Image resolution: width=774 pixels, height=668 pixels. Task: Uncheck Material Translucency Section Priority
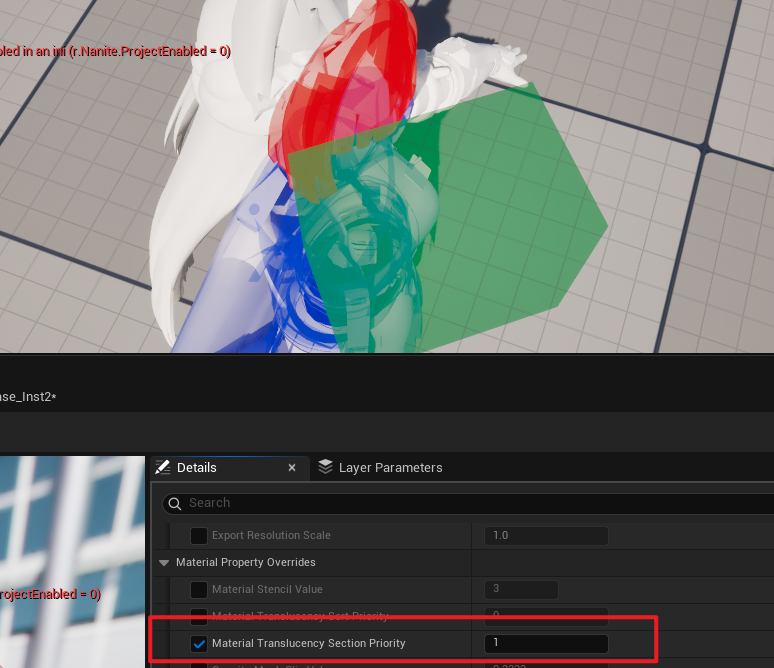[x=199, y=643]
